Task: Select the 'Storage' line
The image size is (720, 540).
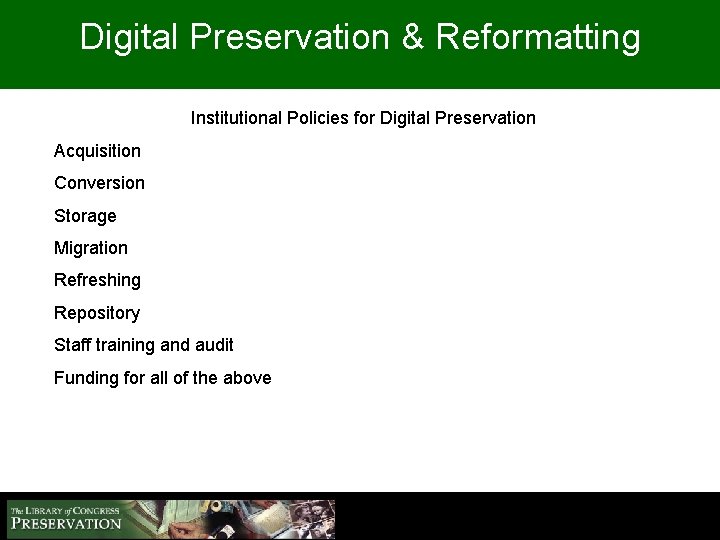Action: pos(85,216)
